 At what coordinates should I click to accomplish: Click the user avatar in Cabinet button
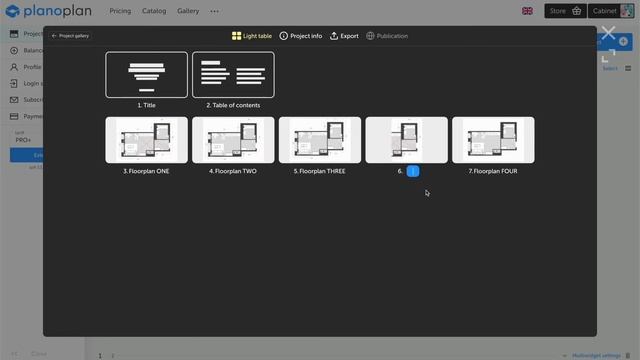tap(627, 11)
